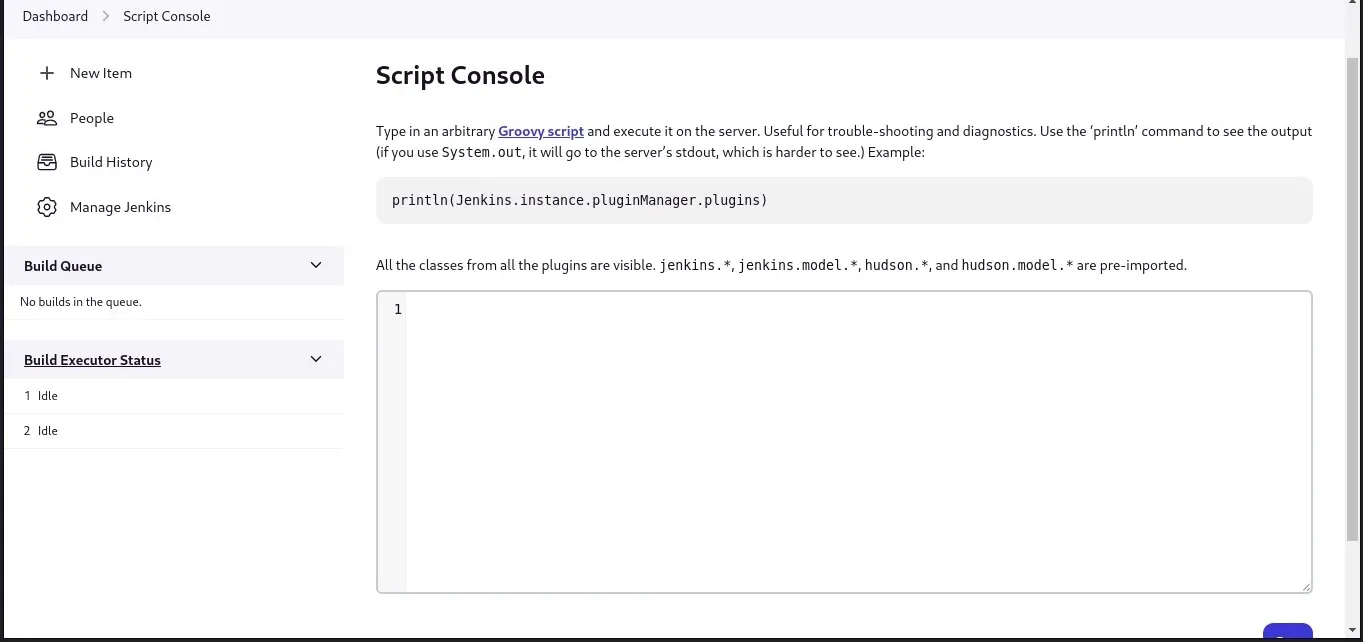The image size is (1363, 642).
Task: Open the Manage Jenkins text link
Action: pyautogui.click(x=120, y=207)
